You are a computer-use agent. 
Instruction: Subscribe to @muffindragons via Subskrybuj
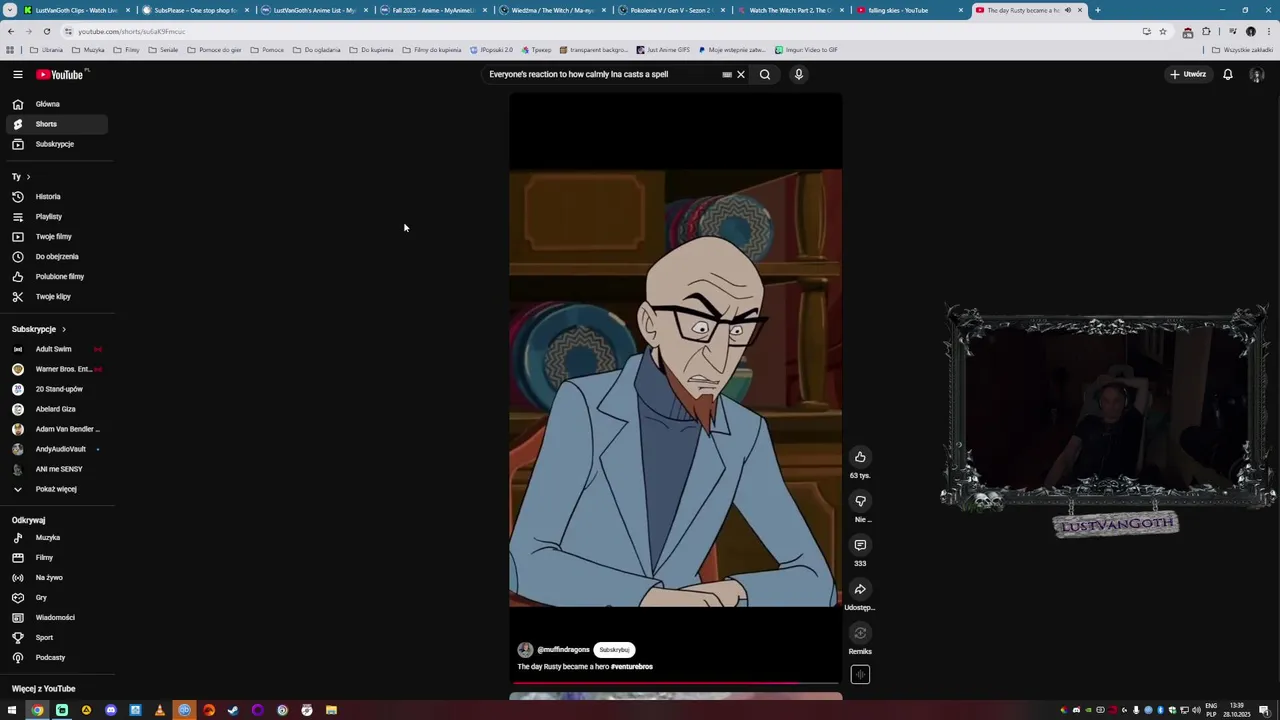point(614,650)
